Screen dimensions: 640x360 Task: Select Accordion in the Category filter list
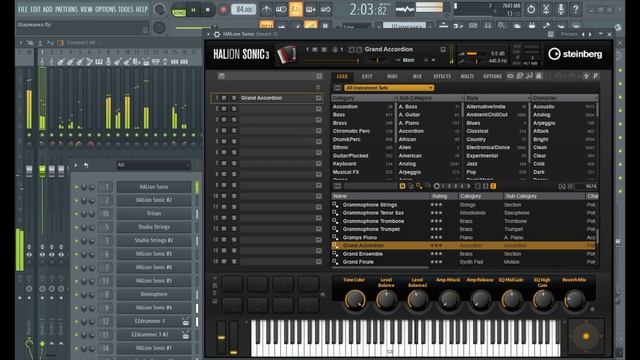coord(345,107)
